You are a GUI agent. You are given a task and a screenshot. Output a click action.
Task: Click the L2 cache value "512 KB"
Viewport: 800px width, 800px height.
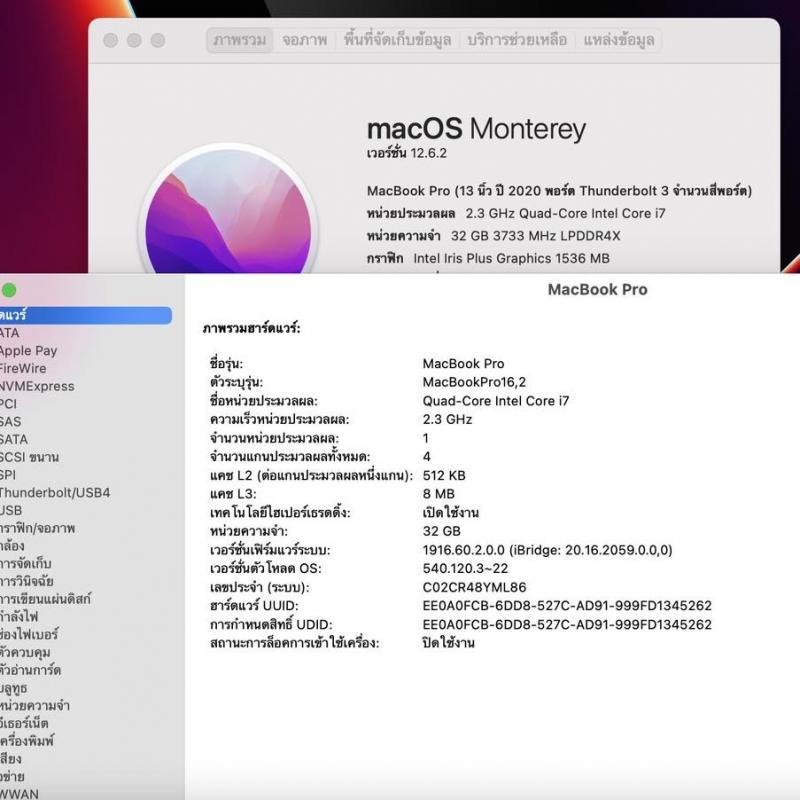click(x=444, y=476)
